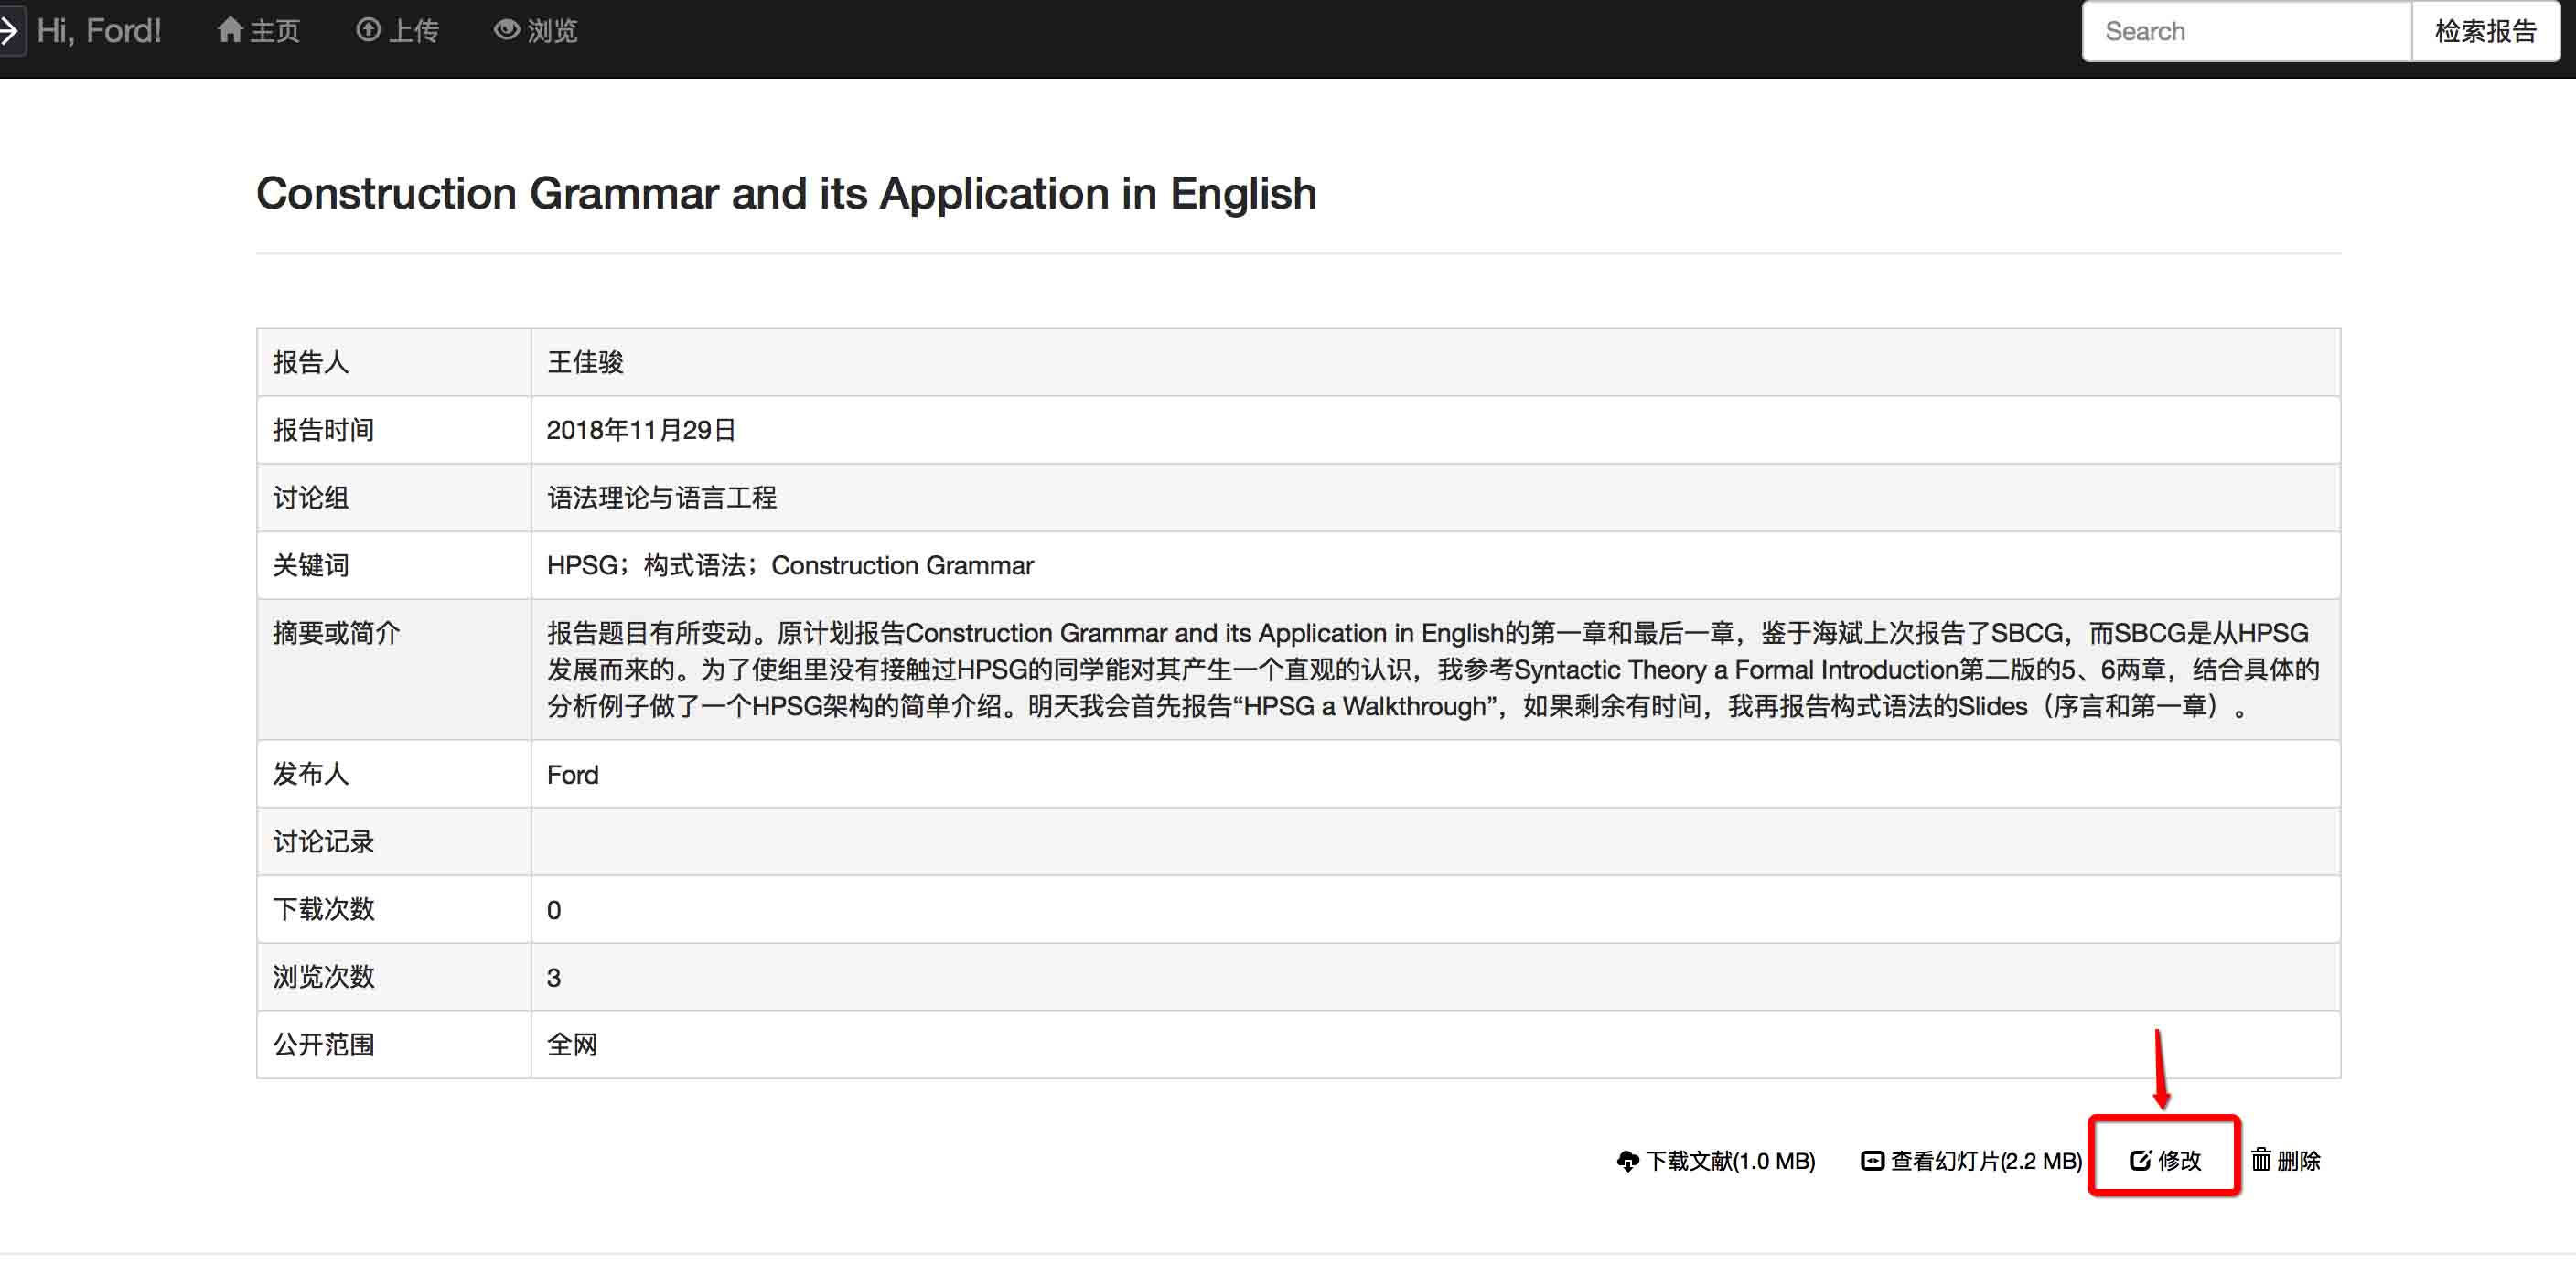Click the 下载文献(1.0 MB) link text

[1730, 1161]
